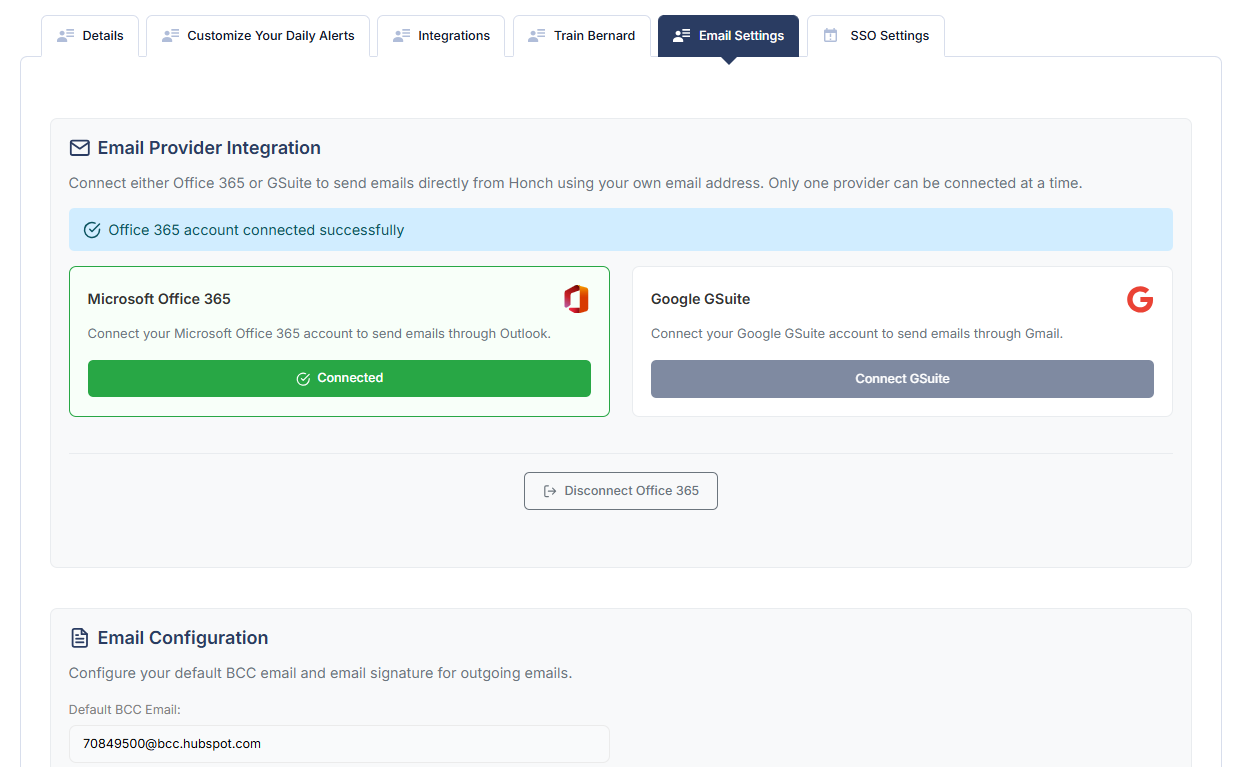Click the envelope icon beside Email Provider Integration
This screenshot has width=1245, height=767.
80,148
